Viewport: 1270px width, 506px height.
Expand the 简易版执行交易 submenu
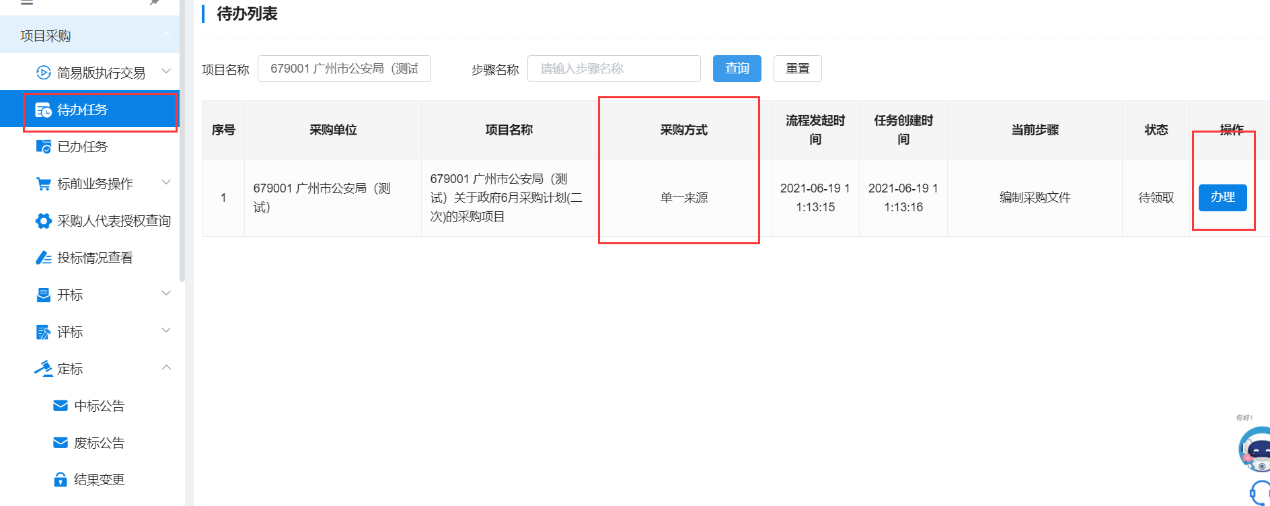click(x=166, y=72)
